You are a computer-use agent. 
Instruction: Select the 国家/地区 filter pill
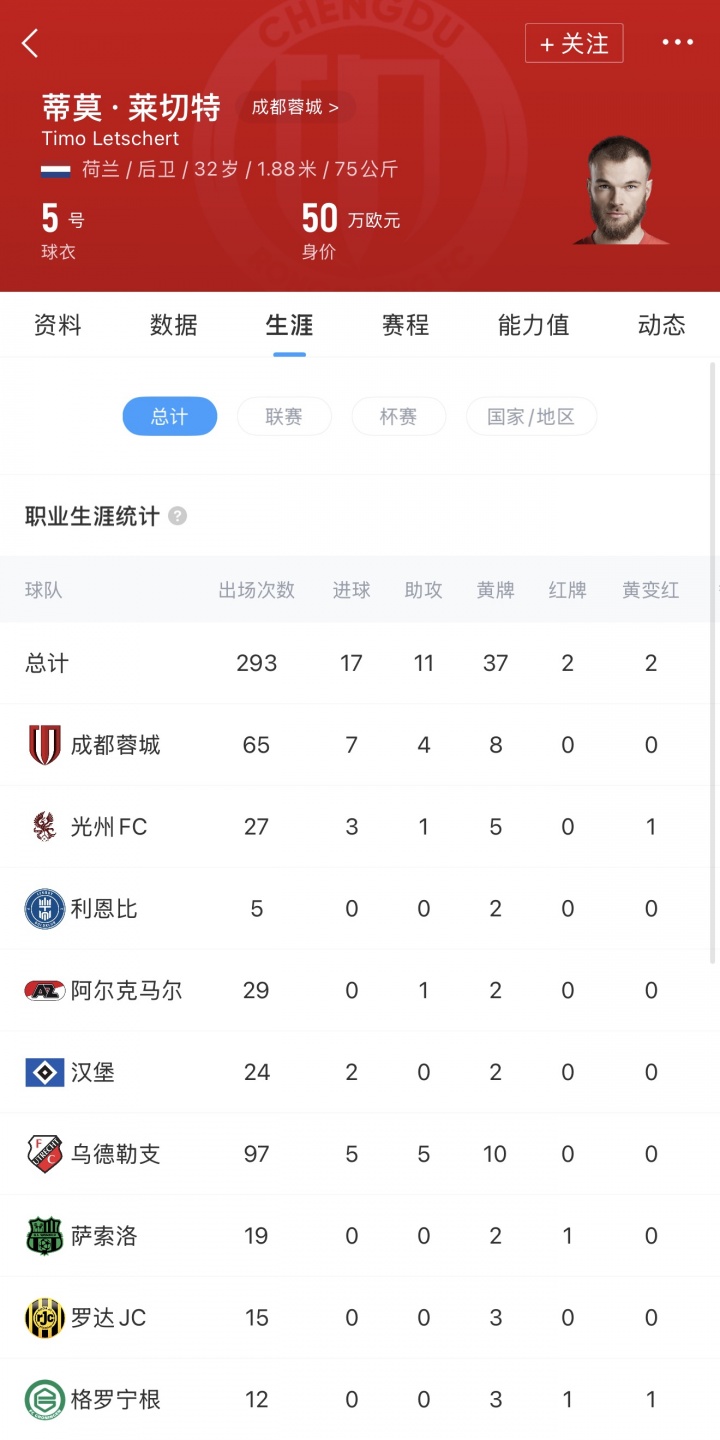[x=531, y=416]
